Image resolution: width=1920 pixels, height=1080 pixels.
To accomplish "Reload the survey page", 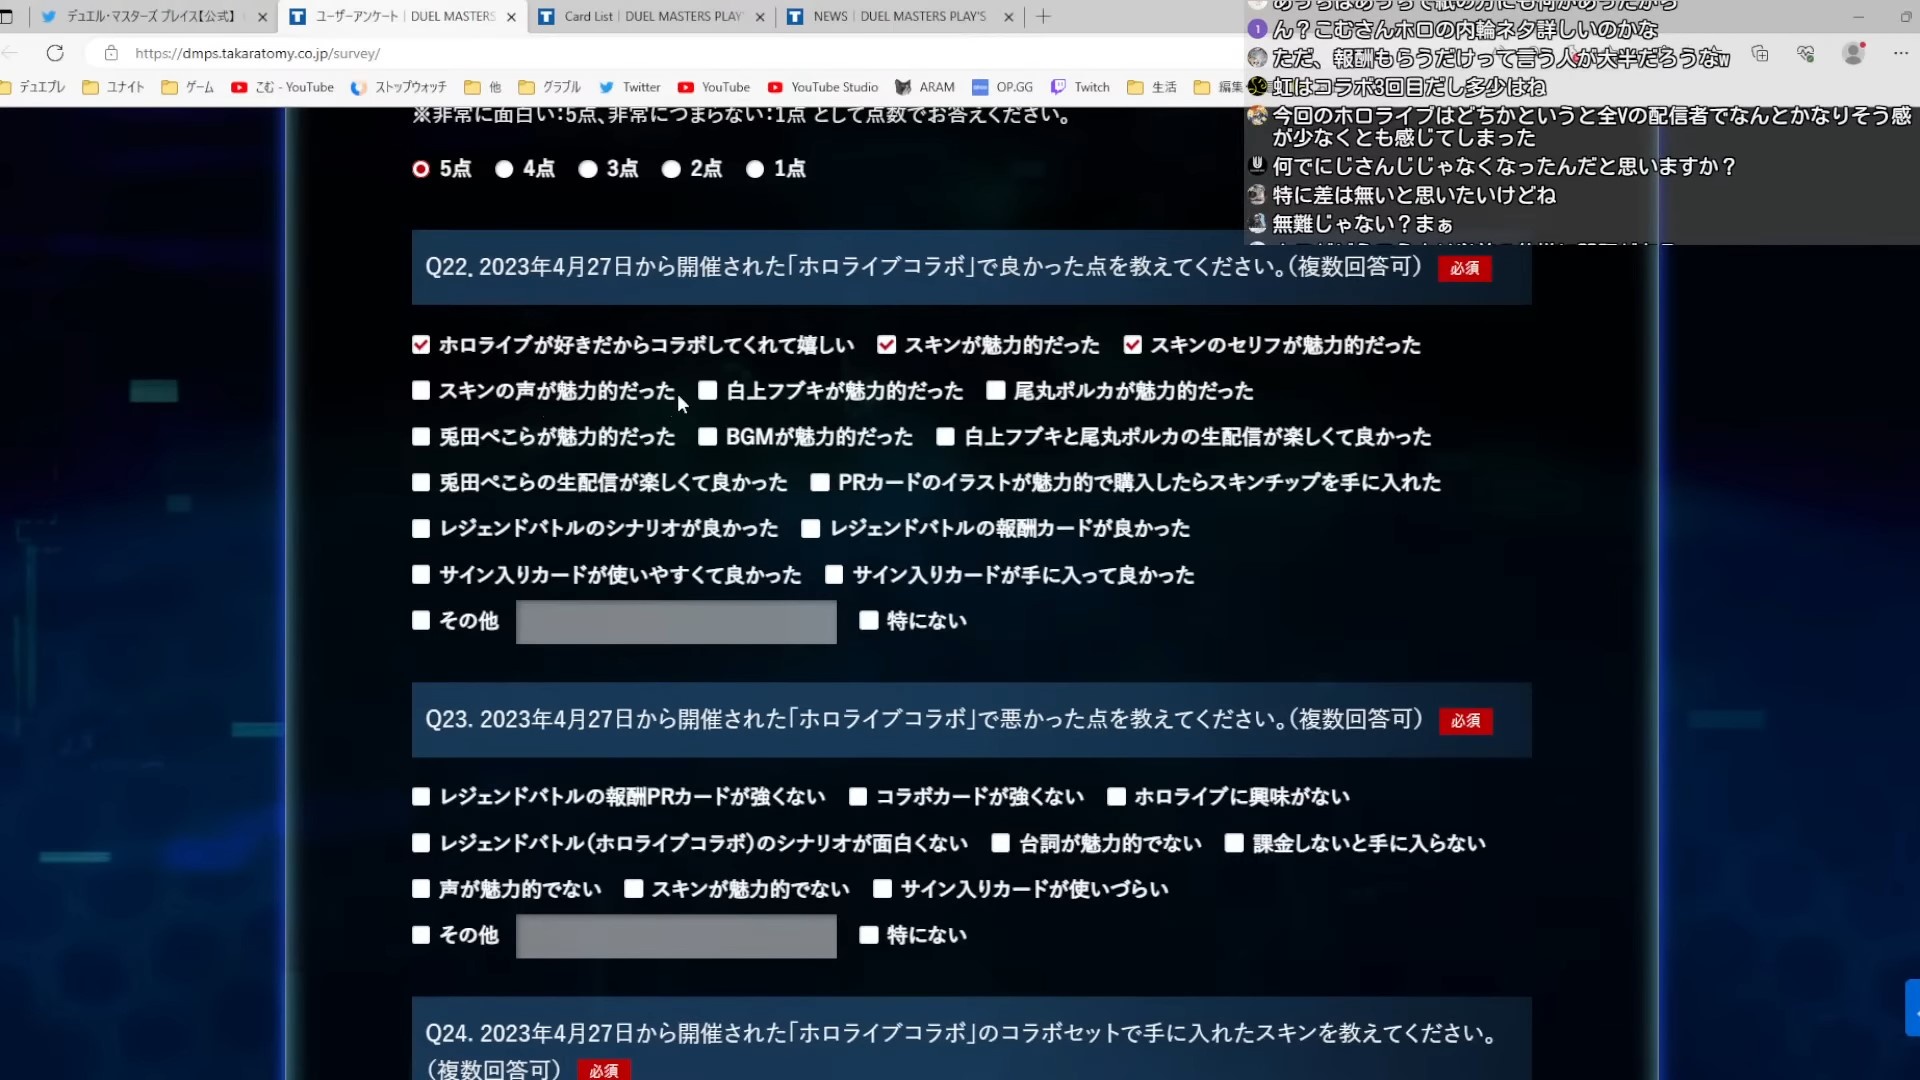I will (55, 53).
